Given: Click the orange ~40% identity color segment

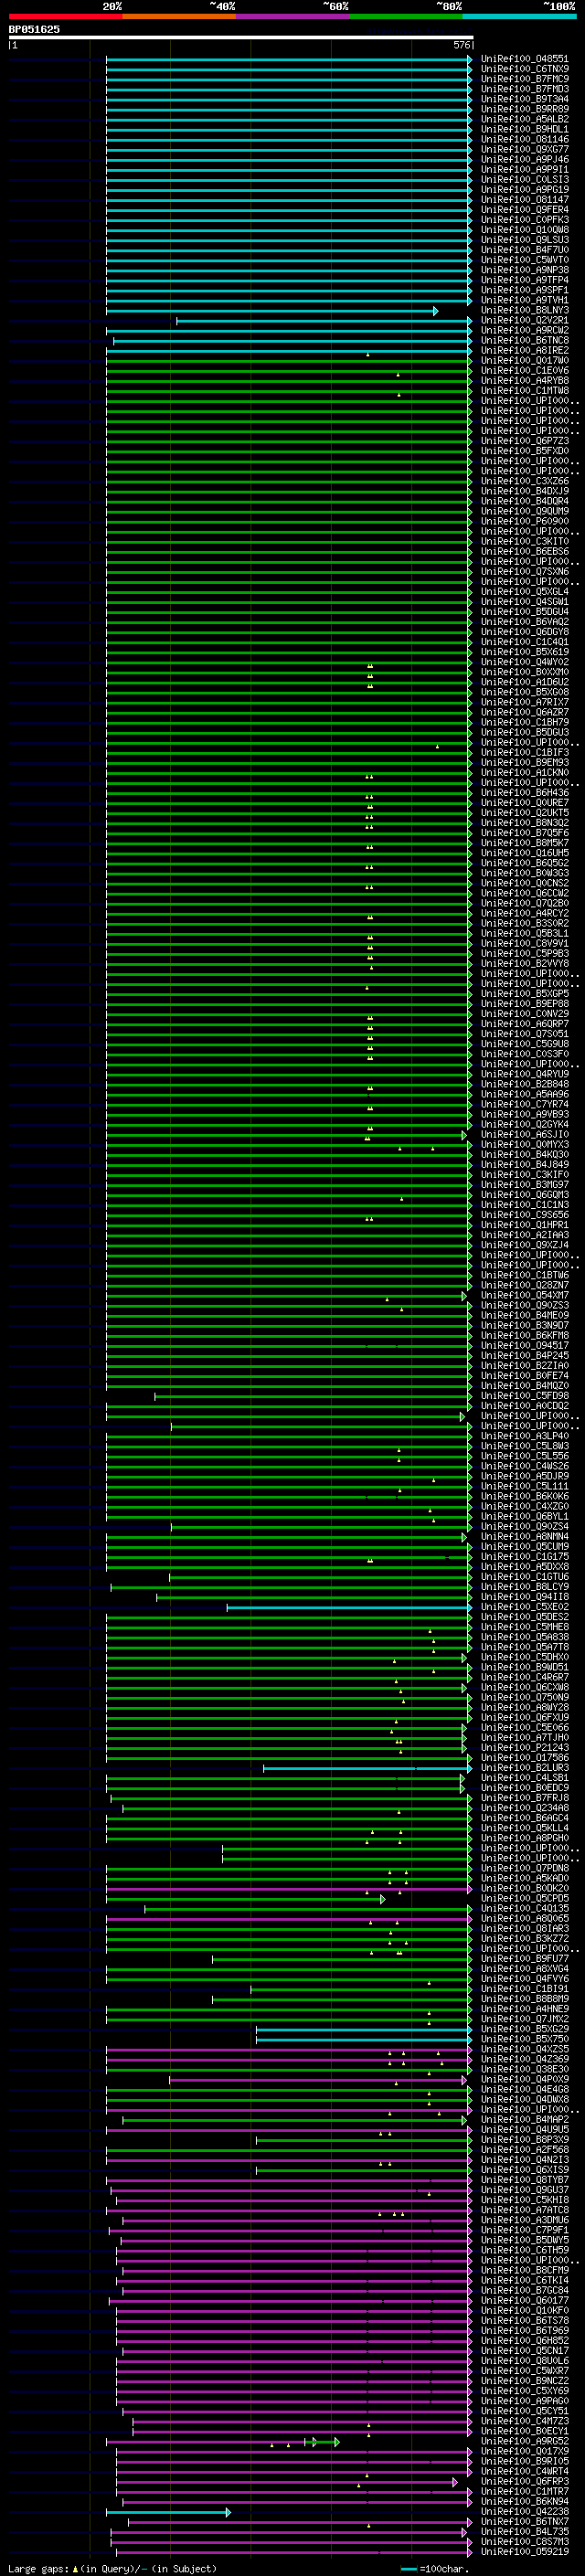Looking at the screenshot, I should point(179,16).
